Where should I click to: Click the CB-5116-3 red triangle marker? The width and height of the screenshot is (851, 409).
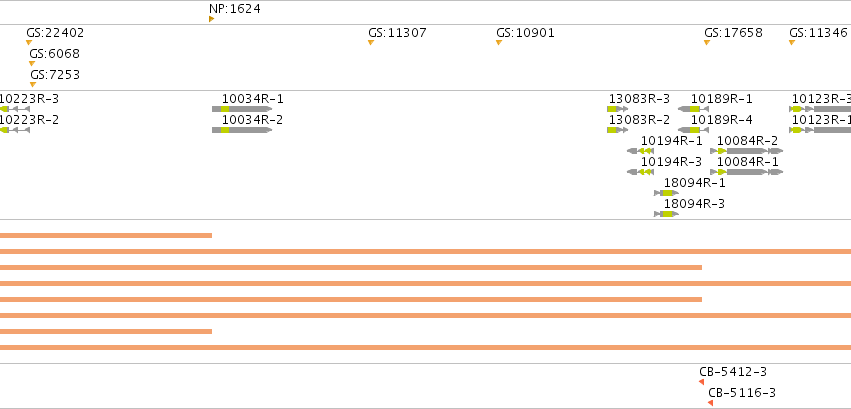[710, 402]
